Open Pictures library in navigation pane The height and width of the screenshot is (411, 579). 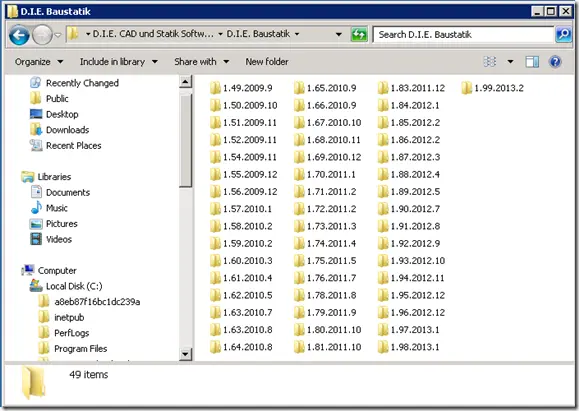(54, 224)
